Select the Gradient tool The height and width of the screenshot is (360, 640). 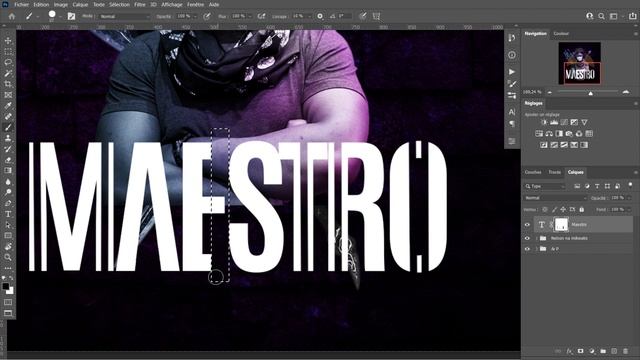(x=8, y=171)
